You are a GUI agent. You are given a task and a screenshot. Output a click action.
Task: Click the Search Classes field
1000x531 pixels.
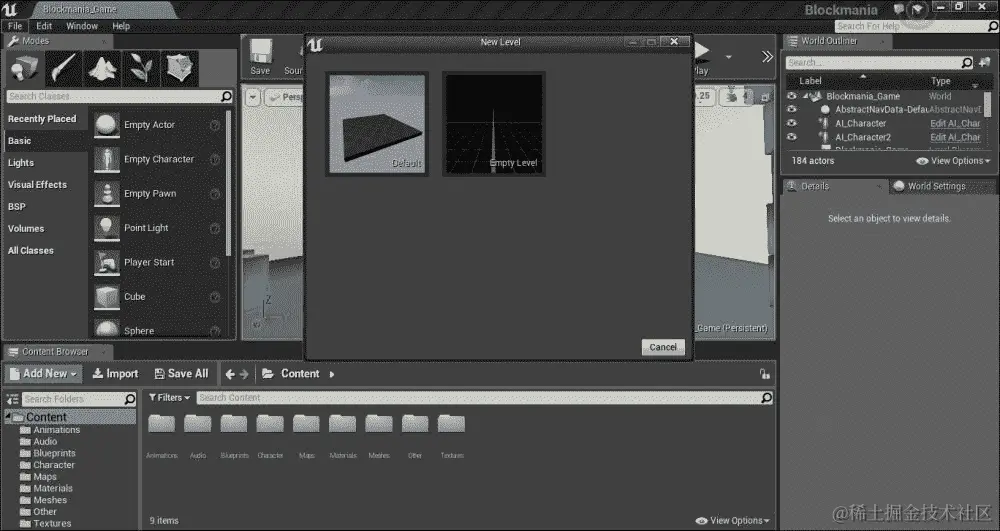coord(120,96)
